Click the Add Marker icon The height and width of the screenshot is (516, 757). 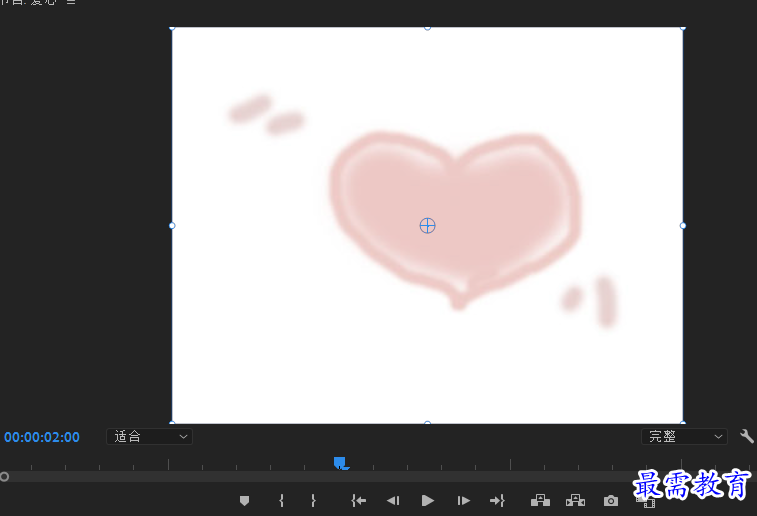pyautogui.click(x=244, y=501)
